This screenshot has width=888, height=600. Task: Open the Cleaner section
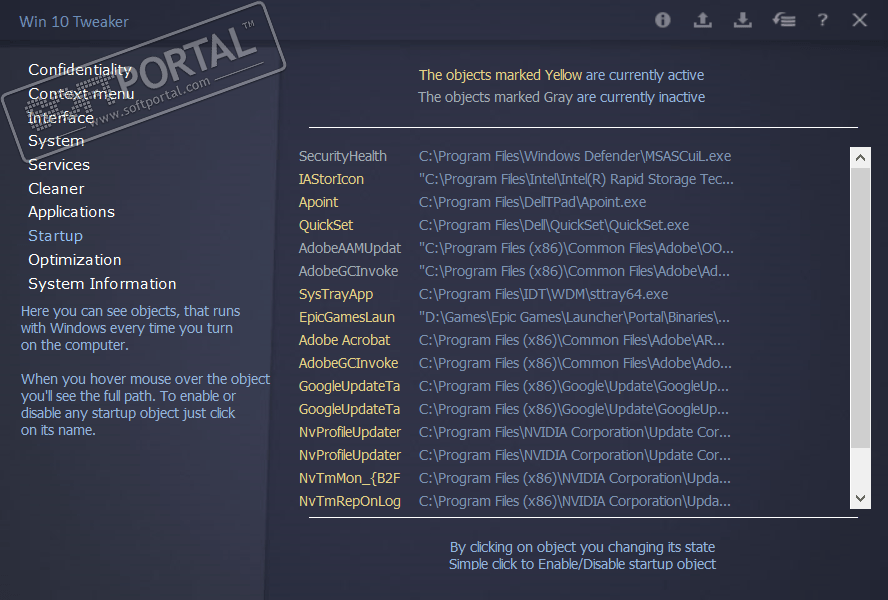(x=56, y=189)
